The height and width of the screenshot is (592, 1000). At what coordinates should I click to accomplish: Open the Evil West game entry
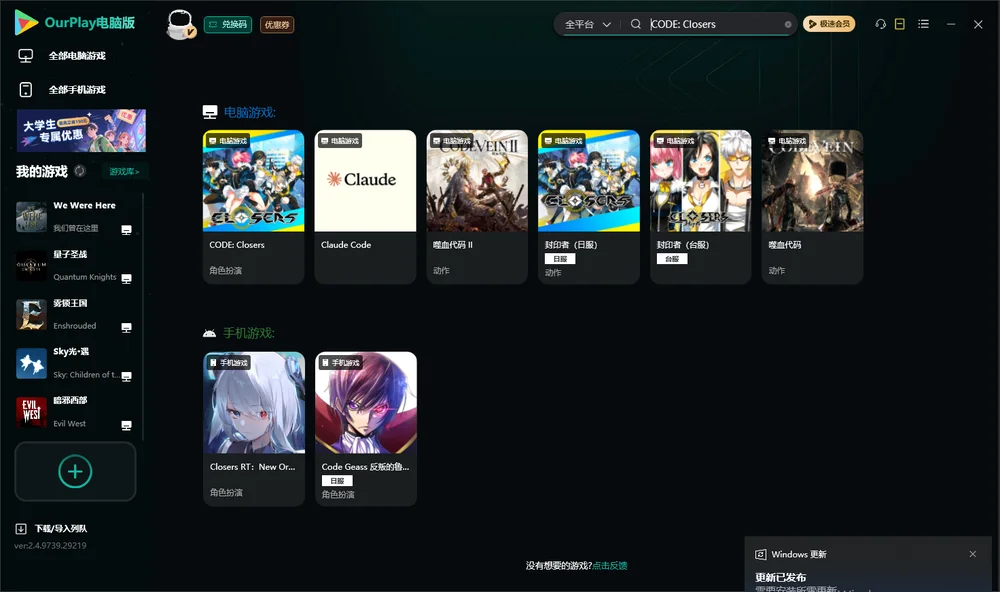[75, 412]
